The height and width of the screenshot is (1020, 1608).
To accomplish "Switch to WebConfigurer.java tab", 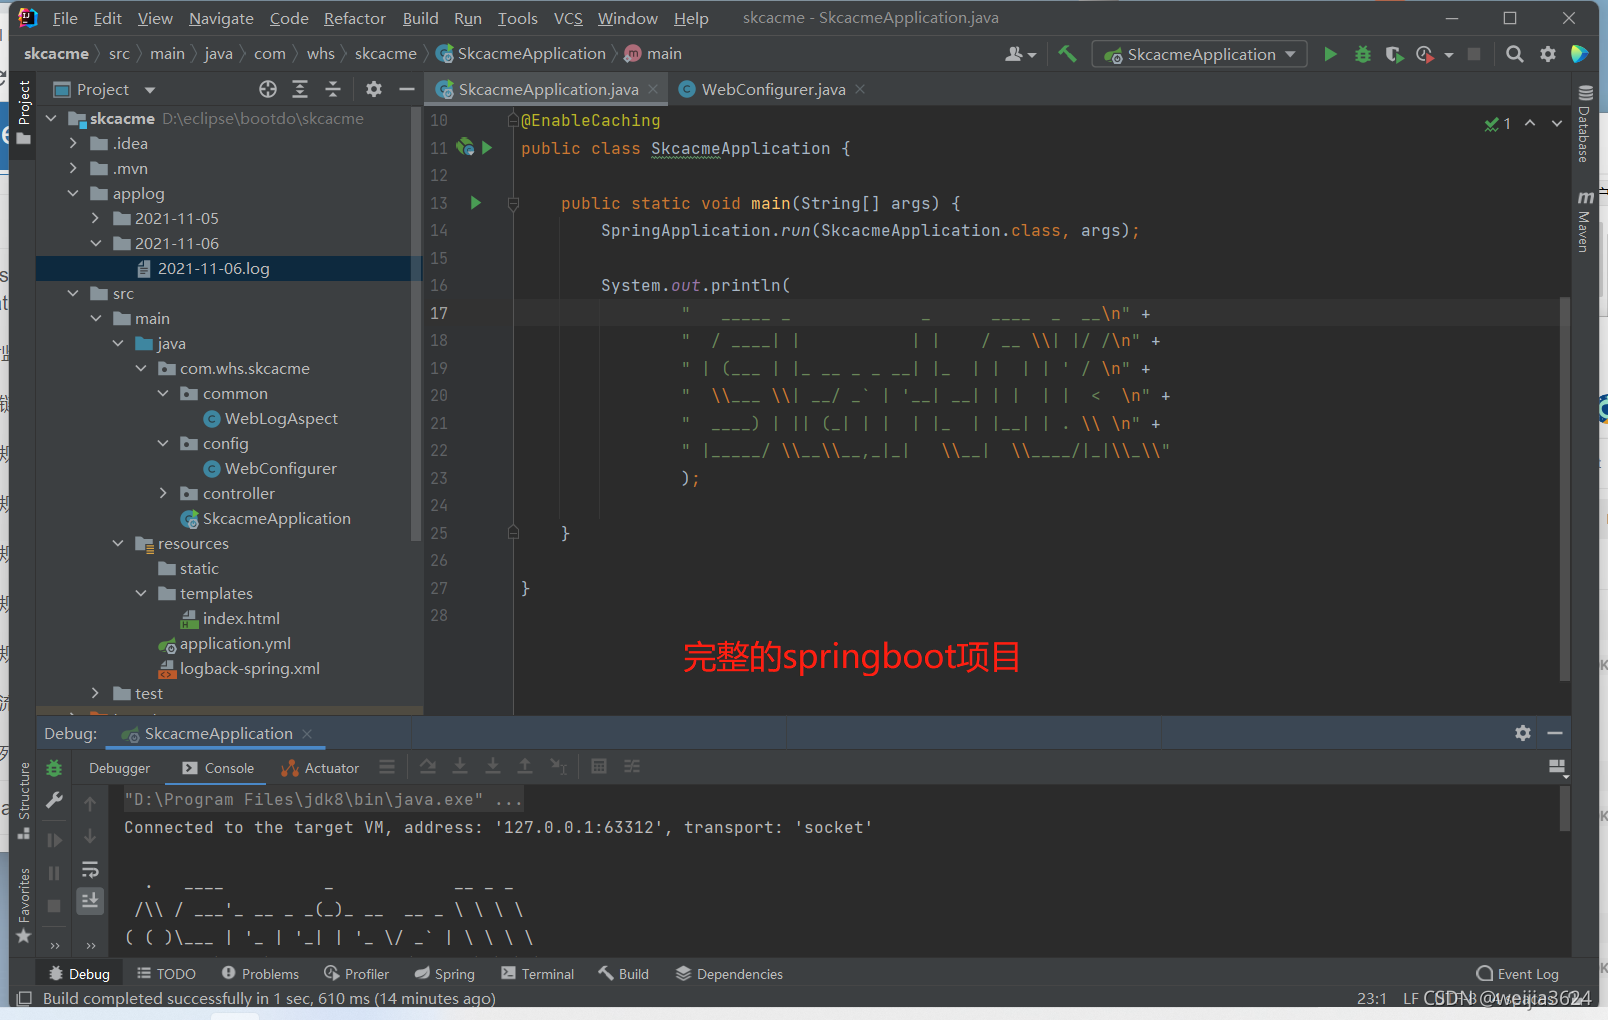I will pos(772,89).
